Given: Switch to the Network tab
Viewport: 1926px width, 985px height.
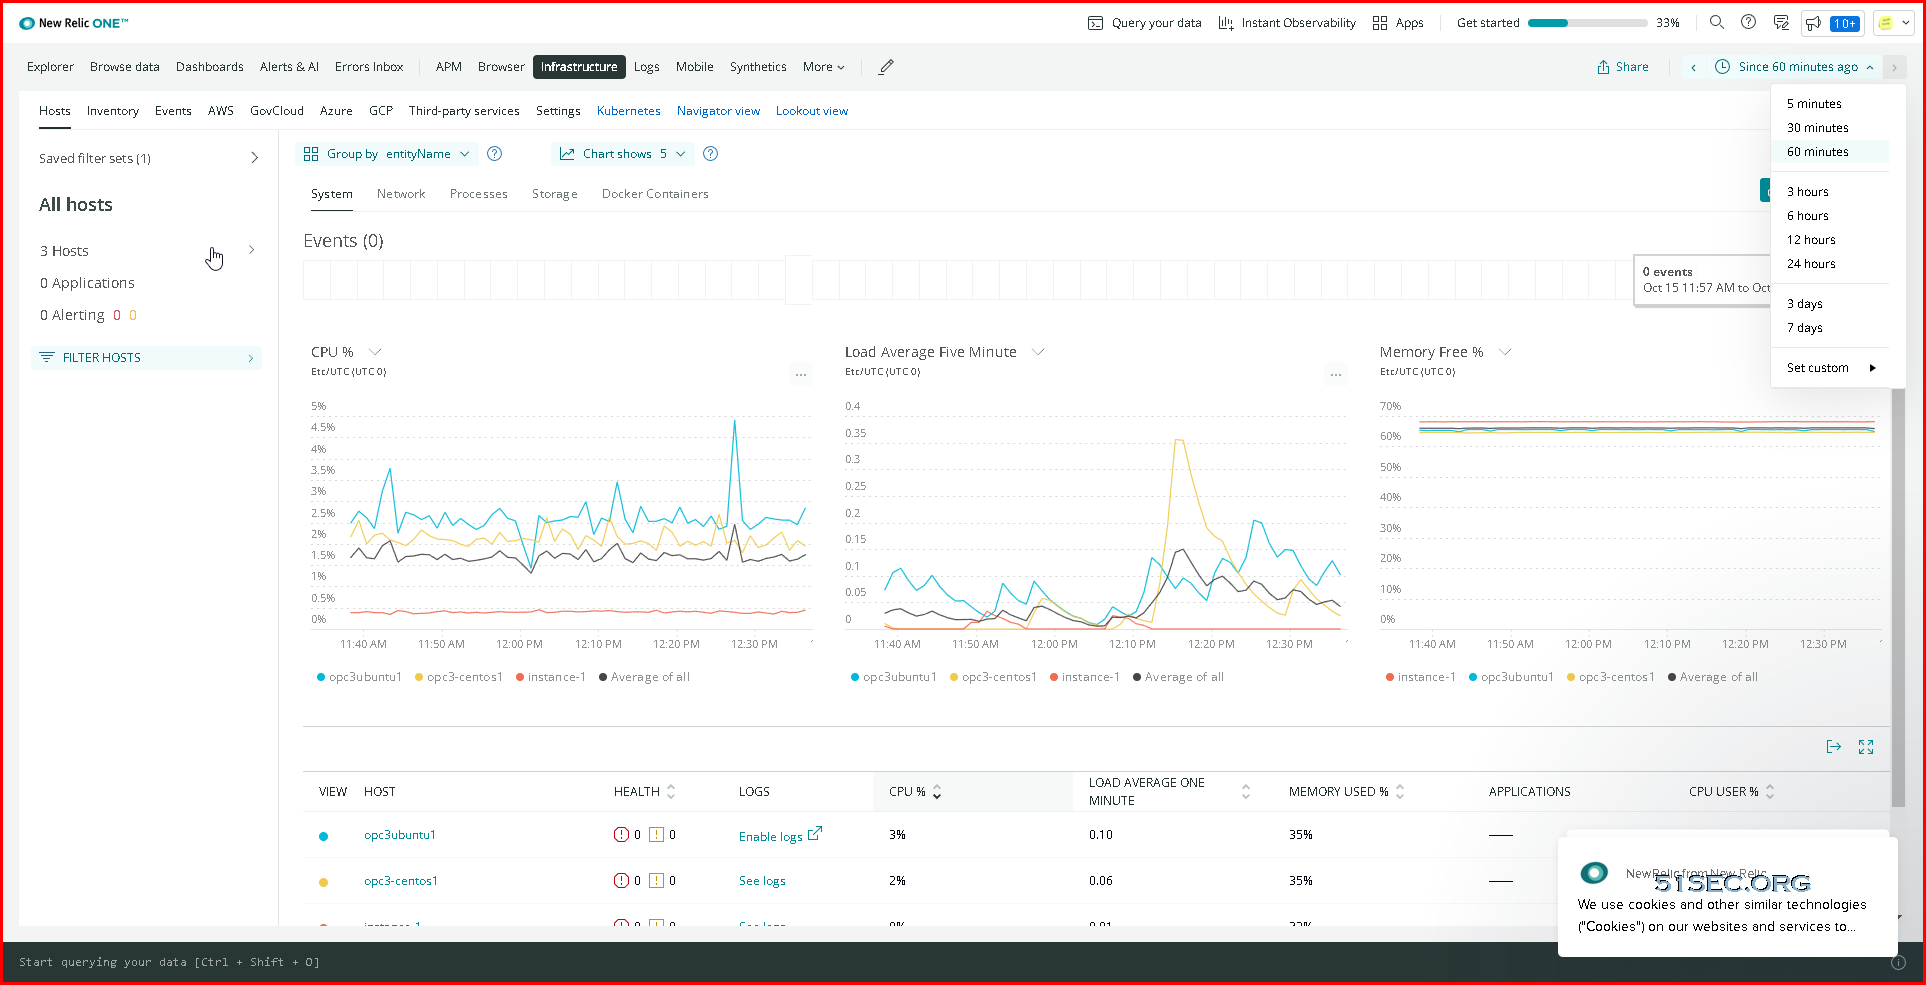Looking at the screenshot, I should click(401, 194).
